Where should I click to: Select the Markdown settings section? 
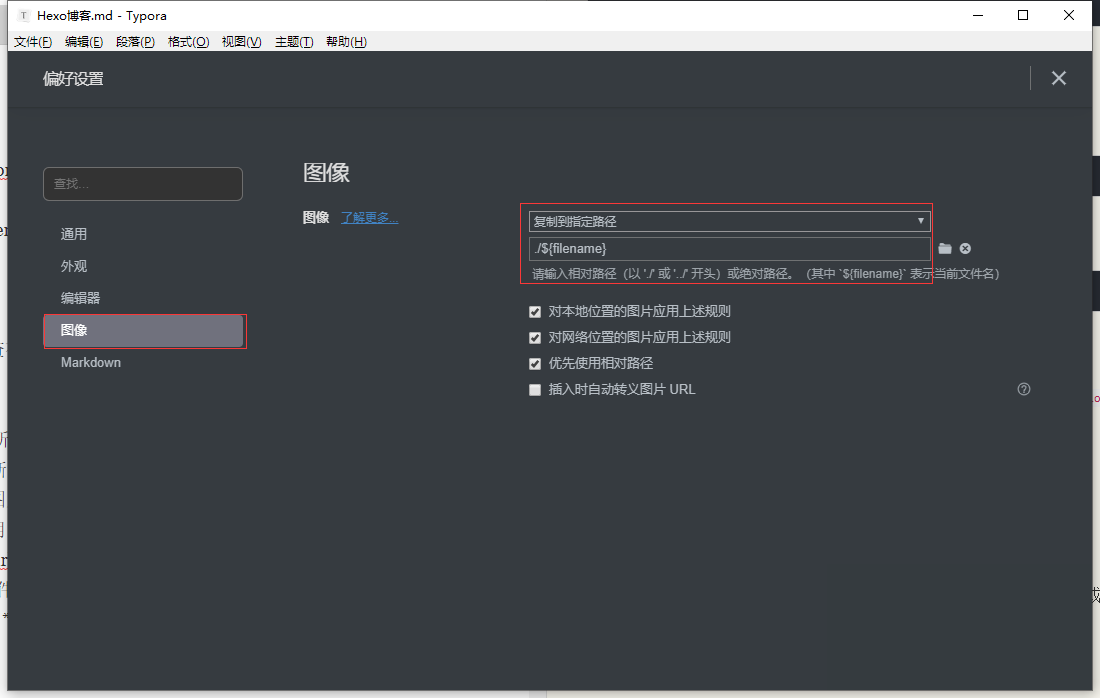coord(91,362)
